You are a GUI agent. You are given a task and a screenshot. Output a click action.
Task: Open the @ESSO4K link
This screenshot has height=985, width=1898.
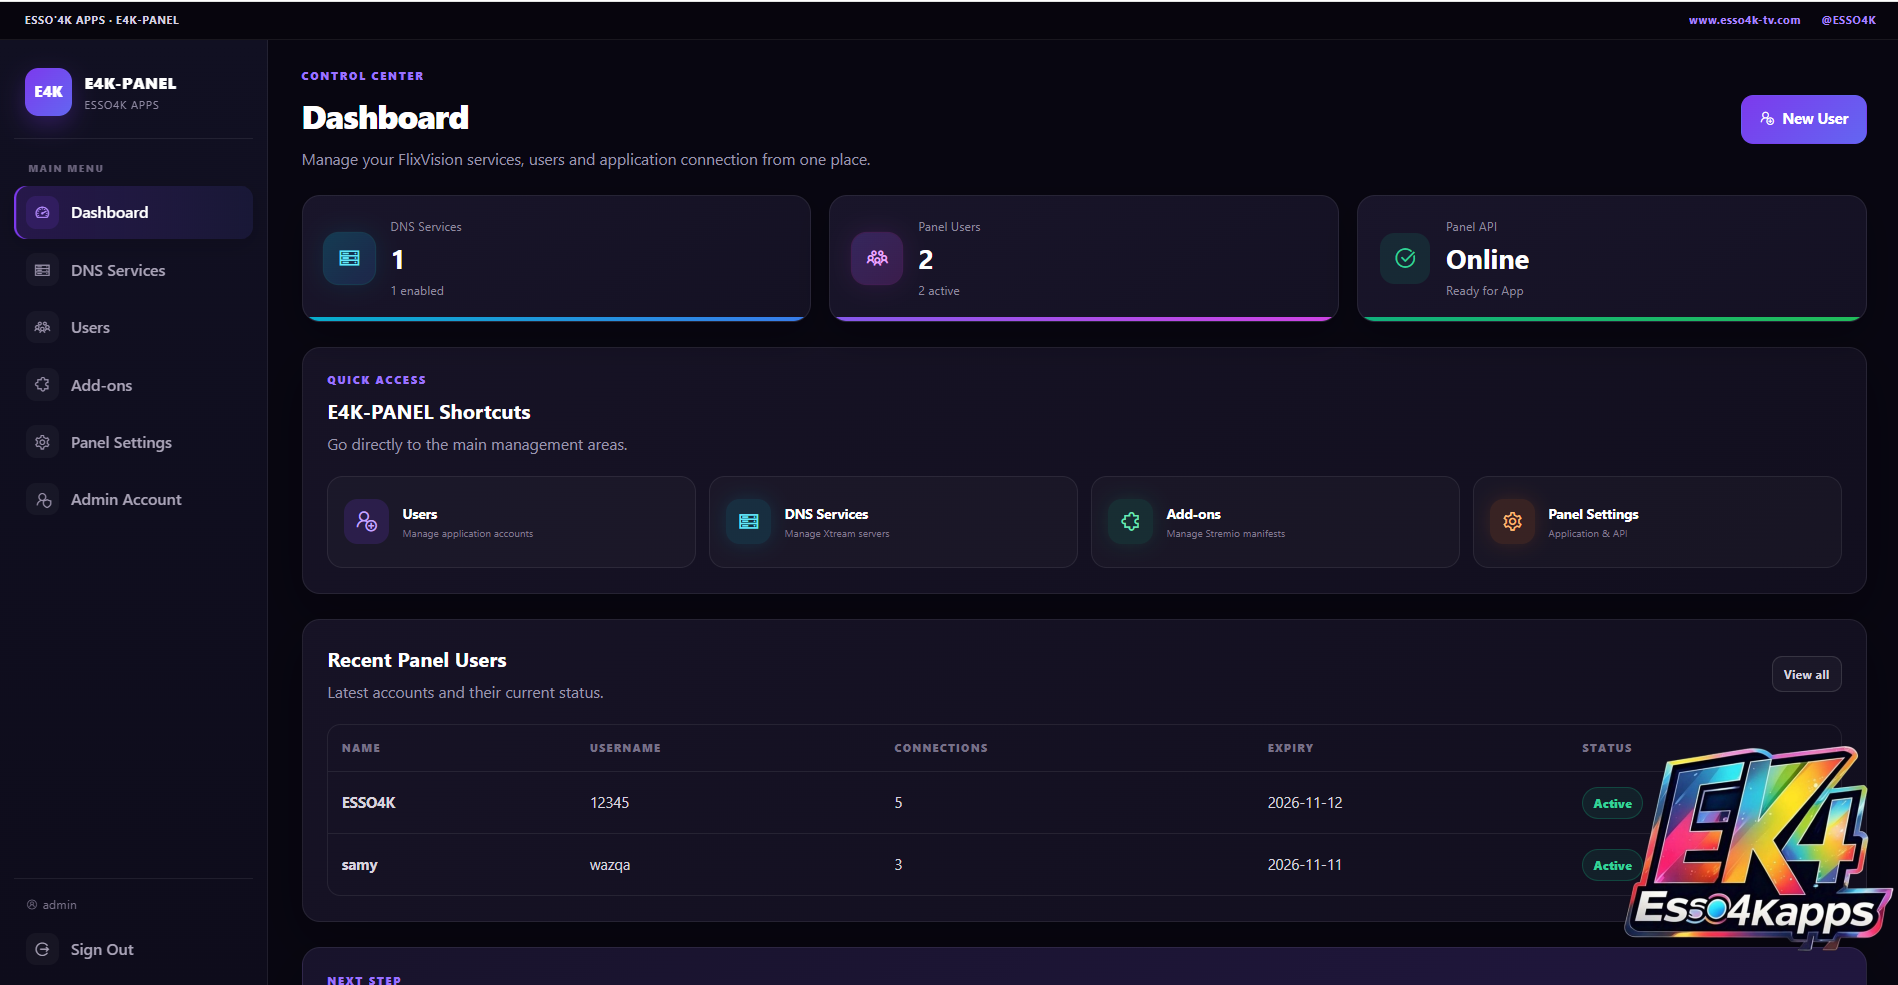point(1848,20)
